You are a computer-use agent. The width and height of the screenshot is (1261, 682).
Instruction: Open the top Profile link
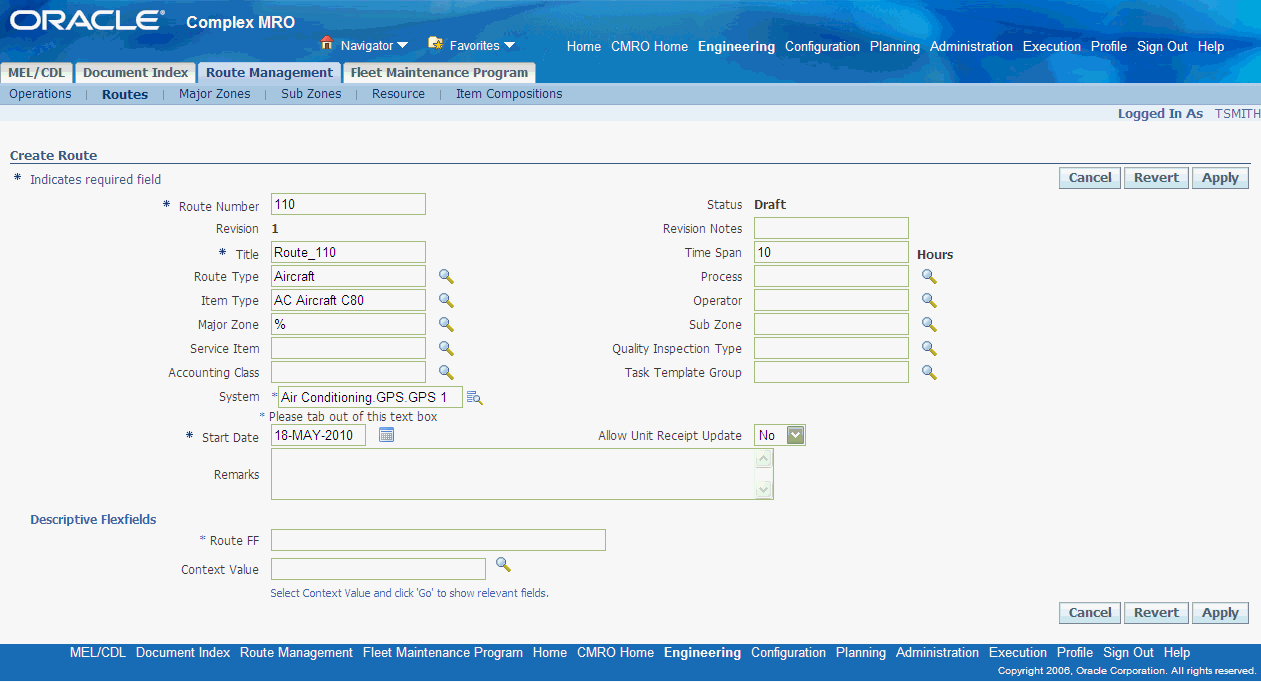[x=1109, y=47]
